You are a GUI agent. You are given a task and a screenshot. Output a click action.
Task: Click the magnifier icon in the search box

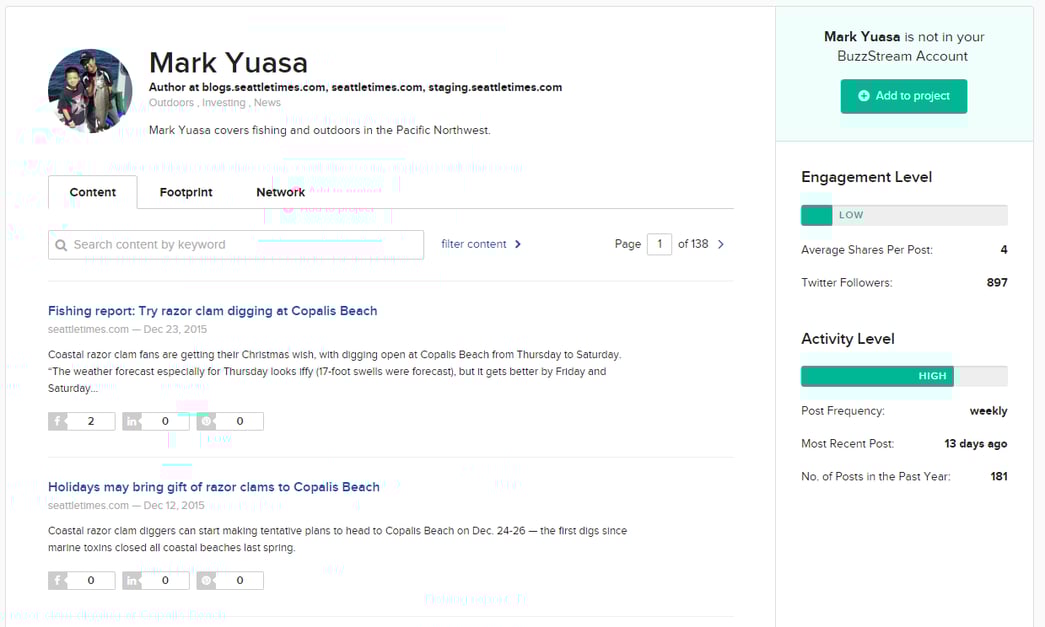[61, 245]
